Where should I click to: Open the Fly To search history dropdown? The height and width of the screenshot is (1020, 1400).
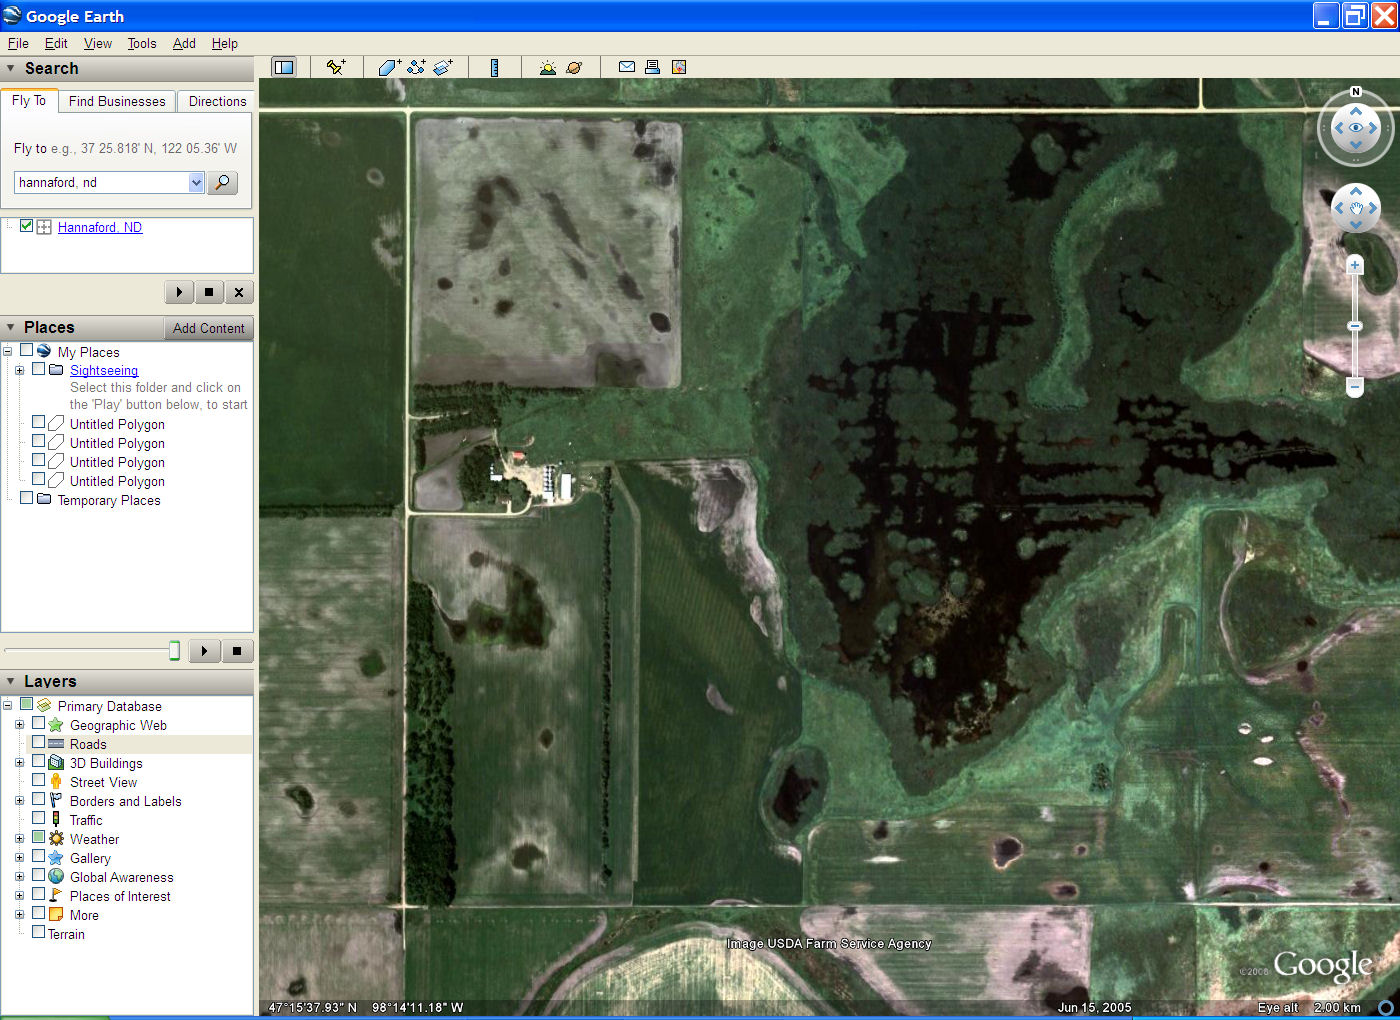[x=196, y=182]
